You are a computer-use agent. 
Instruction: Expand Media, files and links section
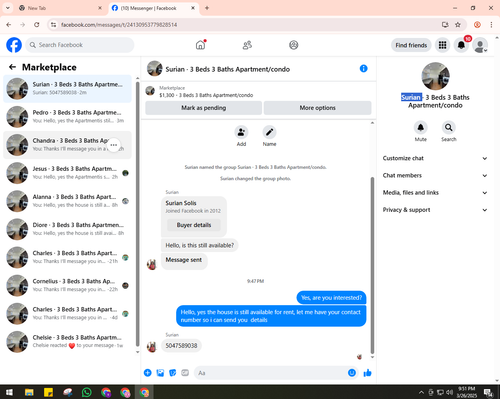pos(435,193)
